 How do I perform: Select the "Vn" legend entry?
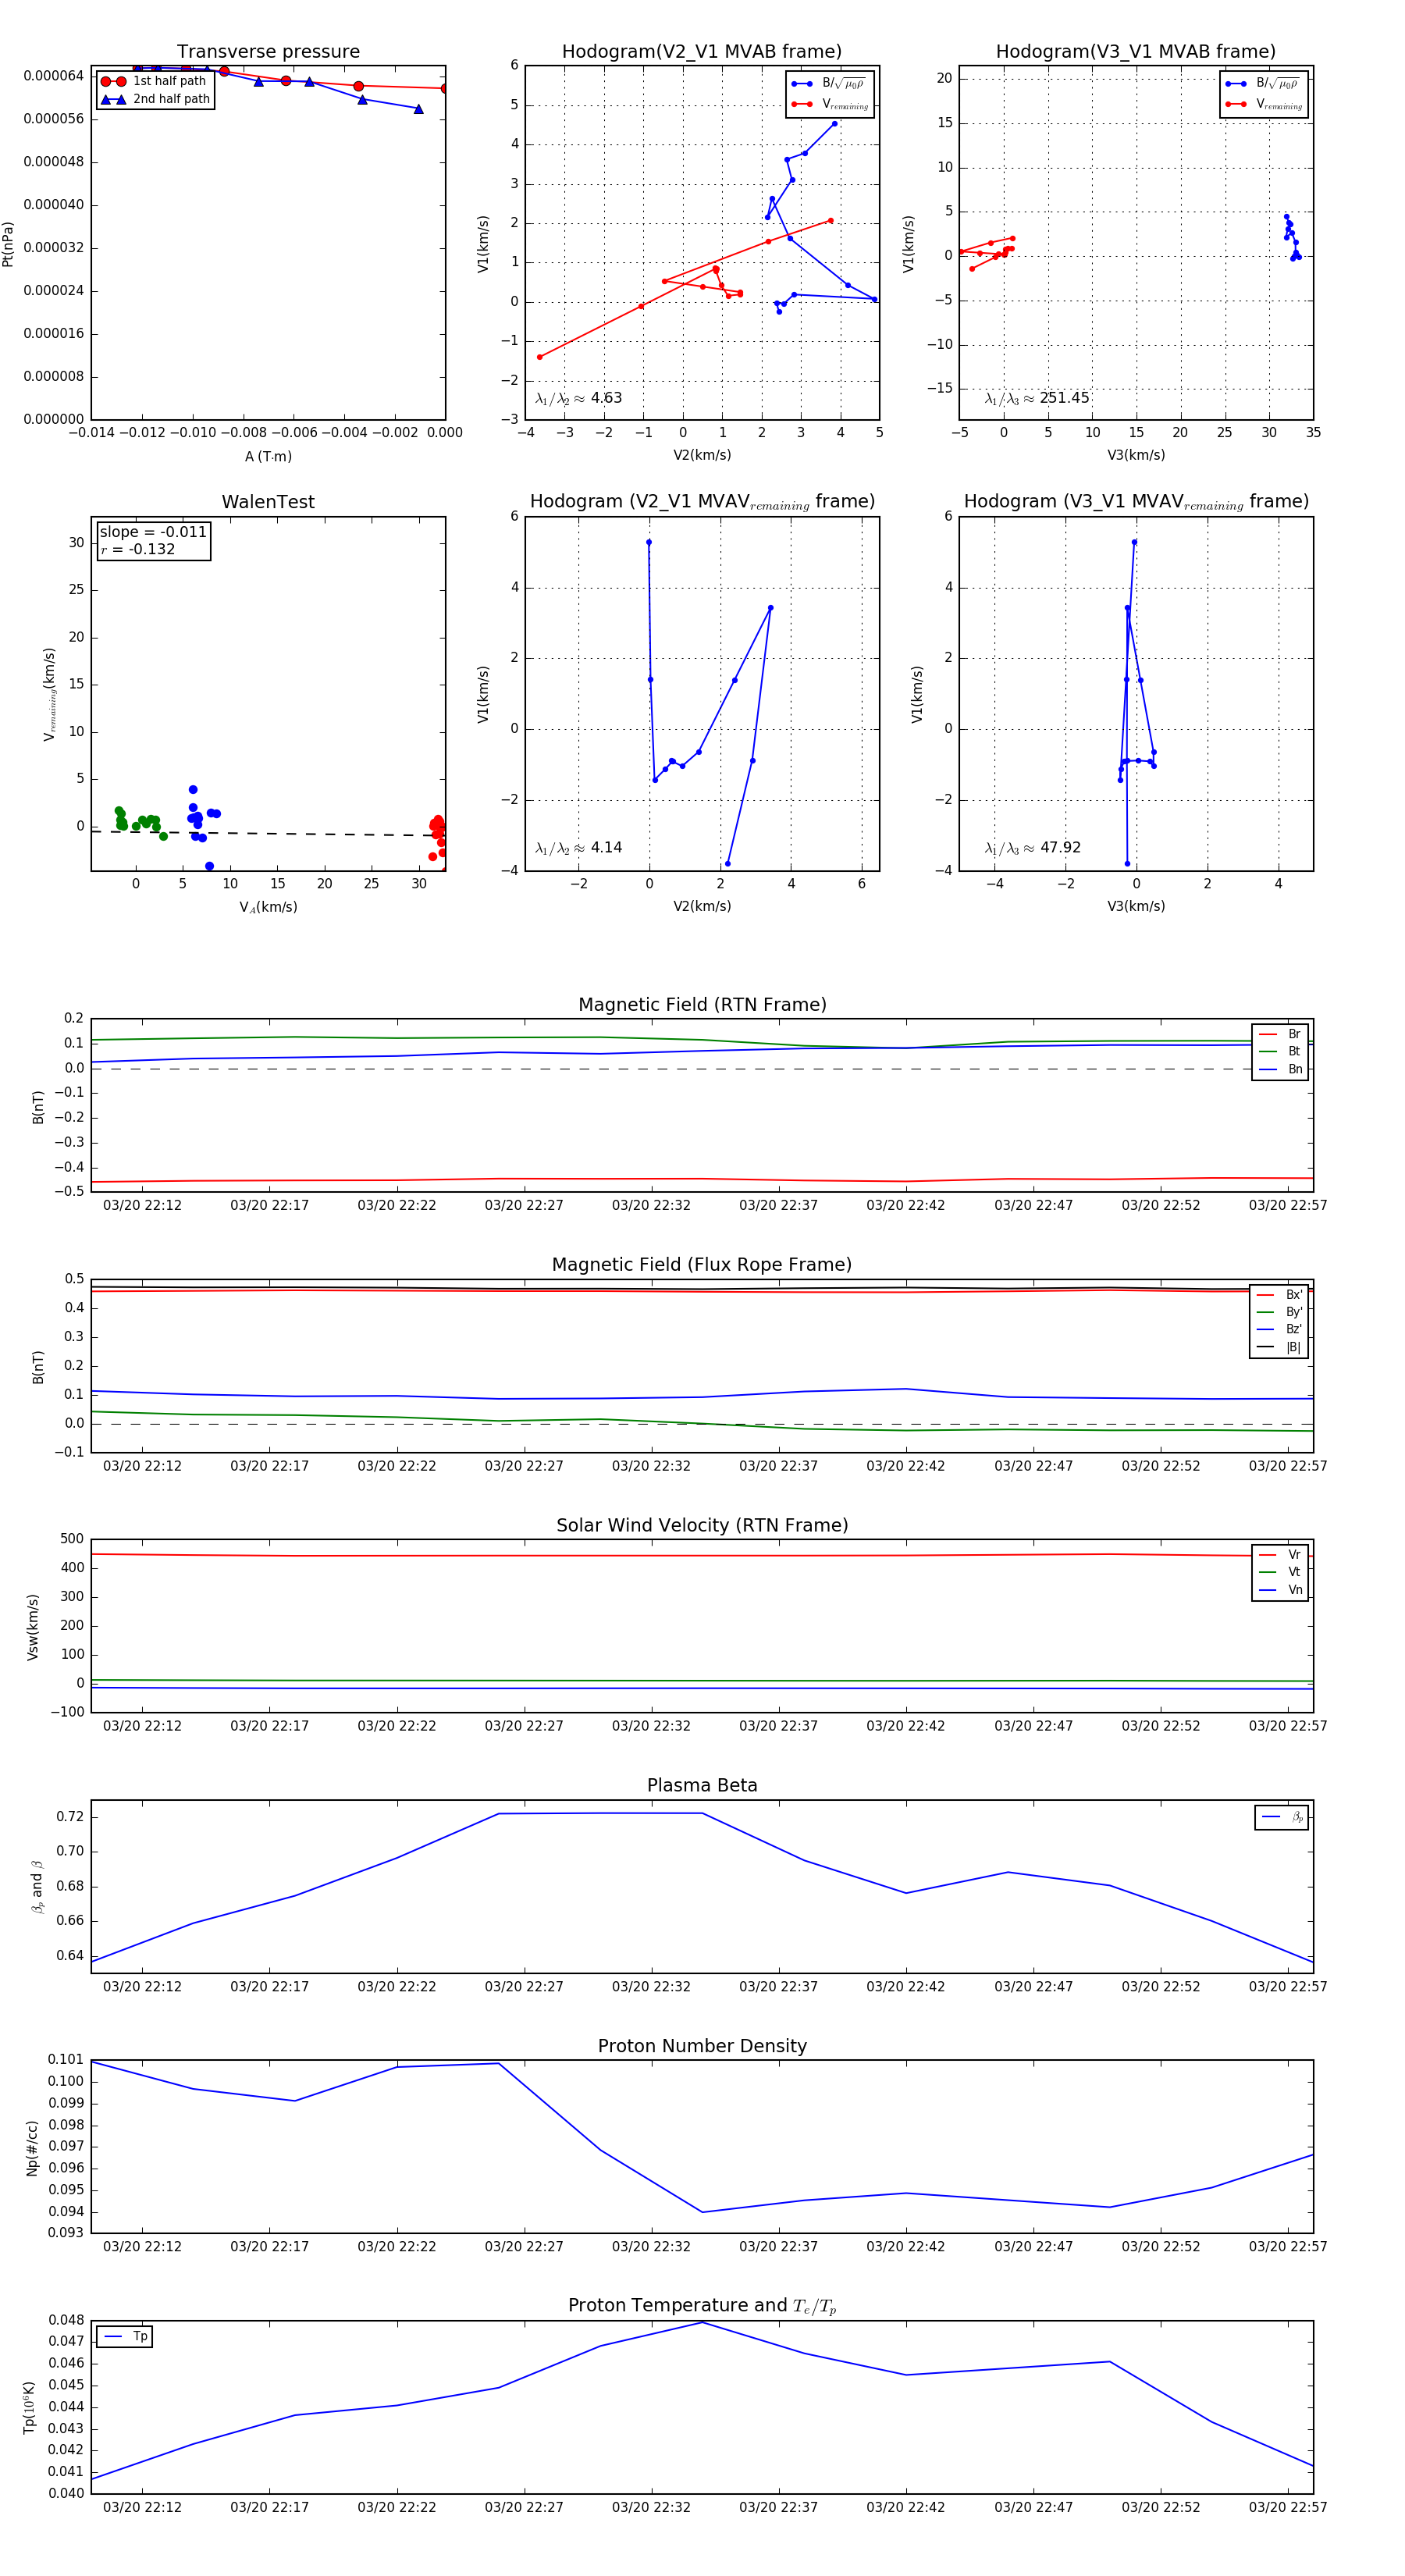pos(1280,1590)
